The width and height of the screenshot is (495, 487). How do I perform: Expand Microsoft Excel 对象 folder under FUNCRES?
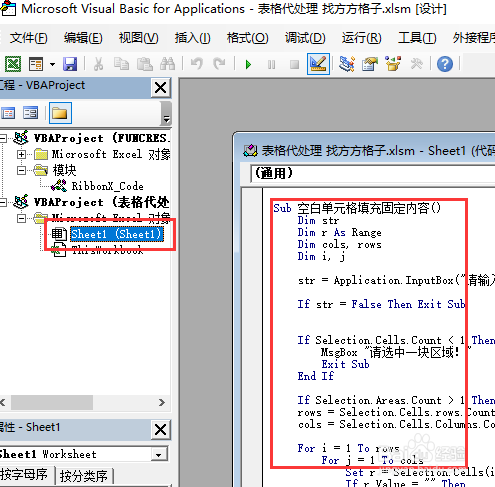[21, 154]
